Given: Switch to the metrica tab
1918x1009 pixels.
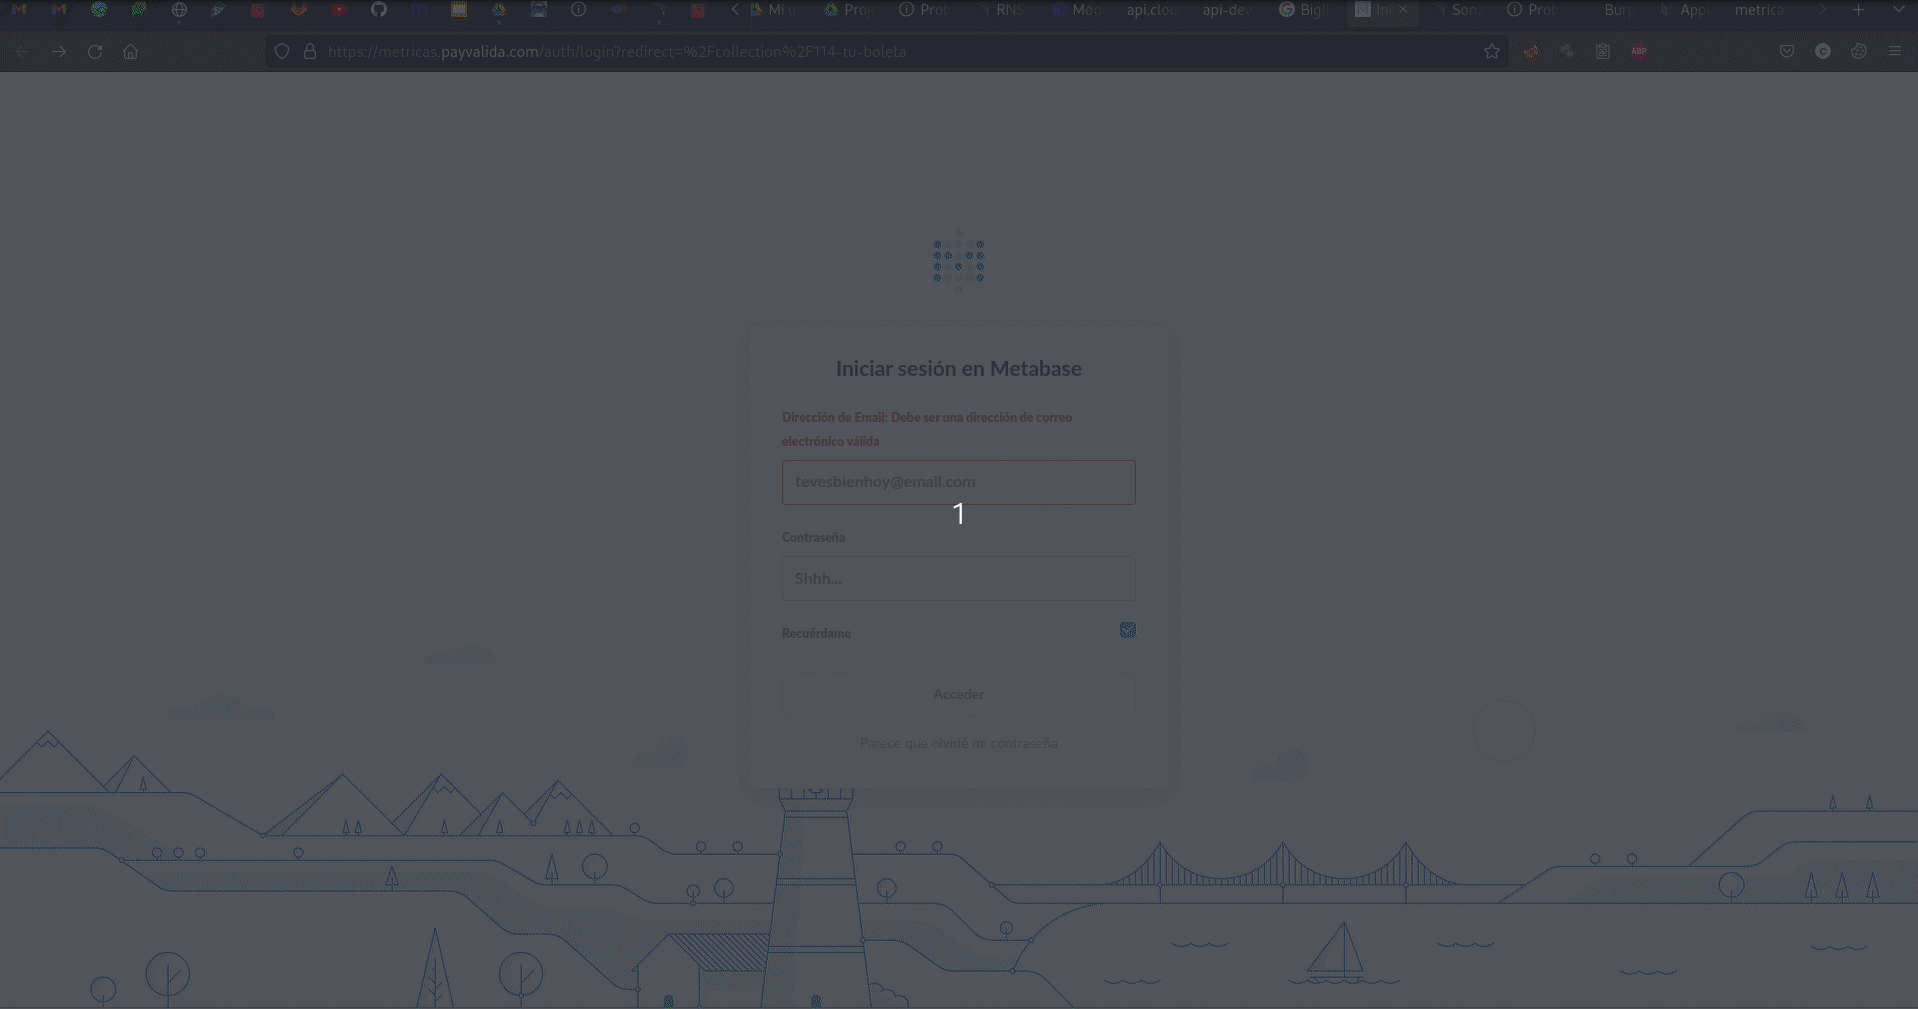Looking at the screenshot, I should (x=1761, y=10).
